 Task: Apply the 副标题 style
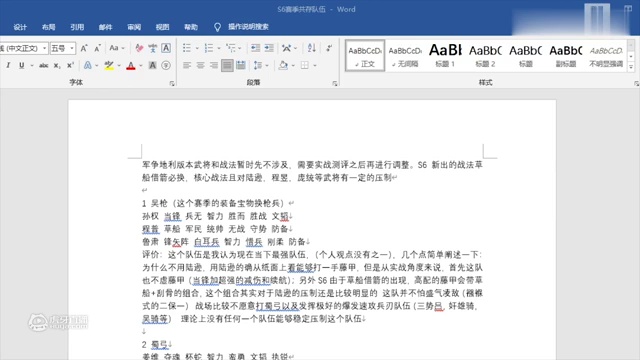(x=565, y=56)
